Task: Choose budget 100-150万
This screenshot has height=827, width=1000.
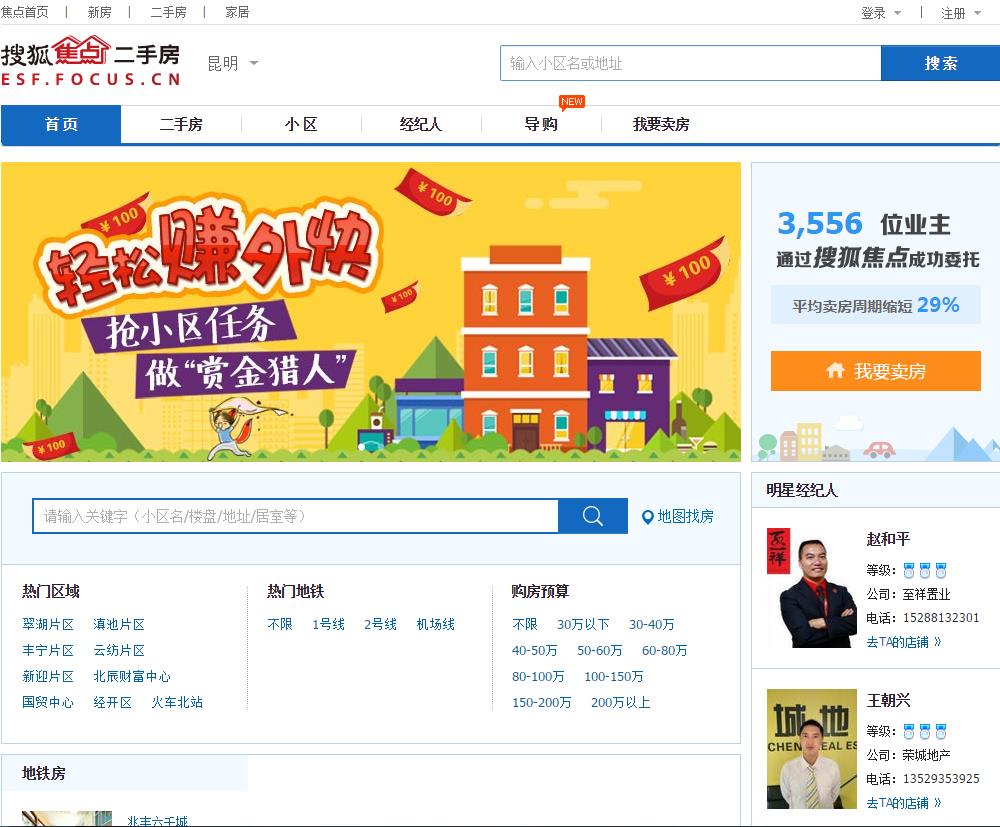Action: (x=614, y=677)
